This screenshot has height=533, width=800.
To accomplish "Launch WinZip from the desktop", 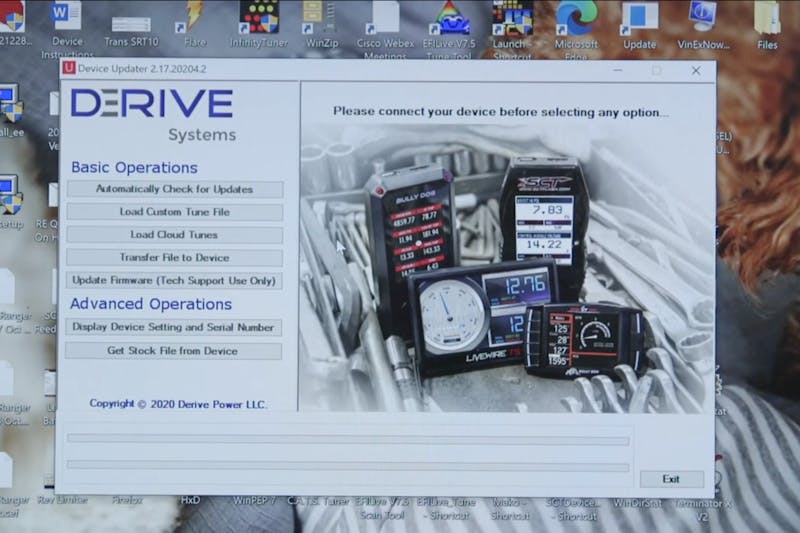I will tap(321, 17).
